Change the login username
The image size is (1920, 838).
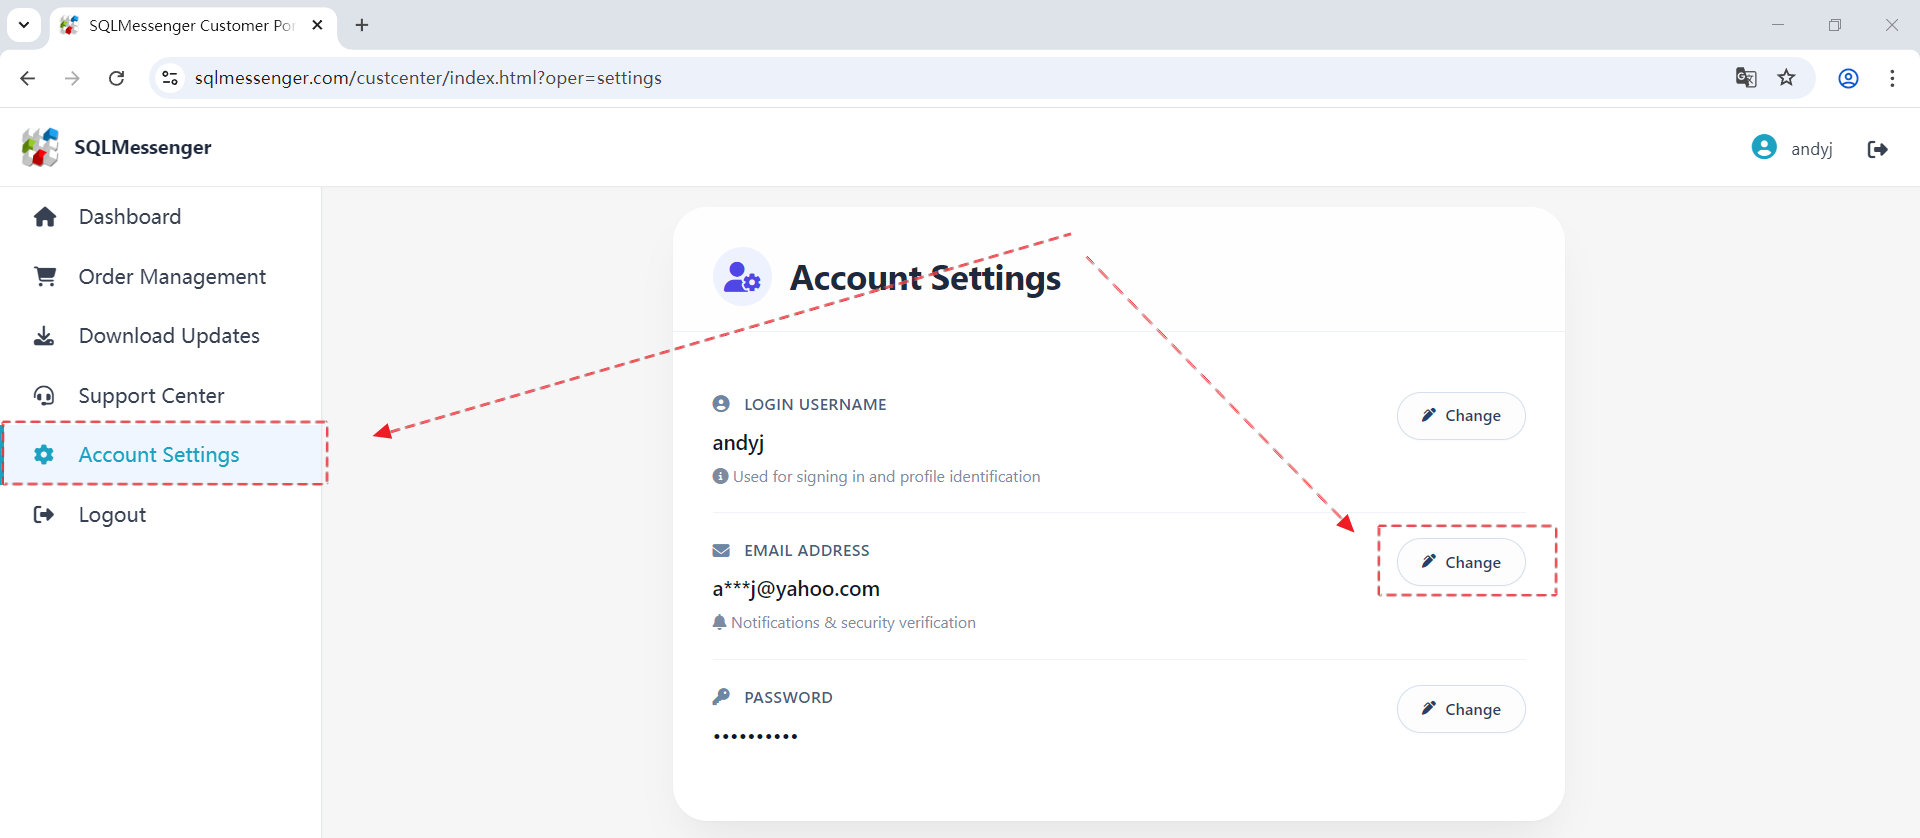click(x=1461, y=416)
